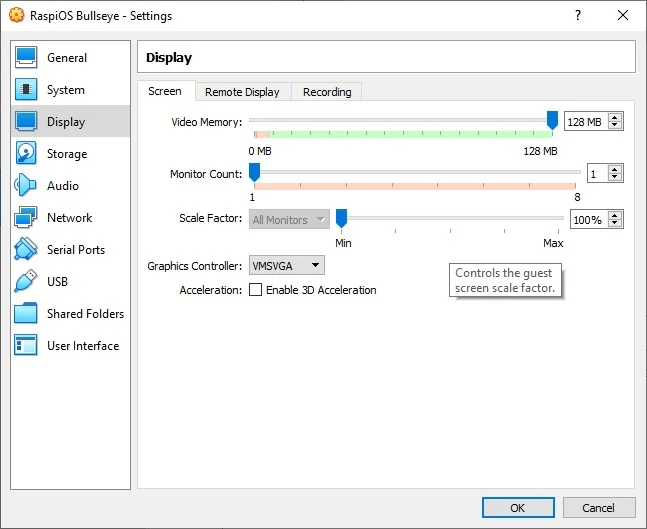The height and width of the screenshot is (529, 647).
Task: Discard changes with the Cancel button
Action: point(598,508)
